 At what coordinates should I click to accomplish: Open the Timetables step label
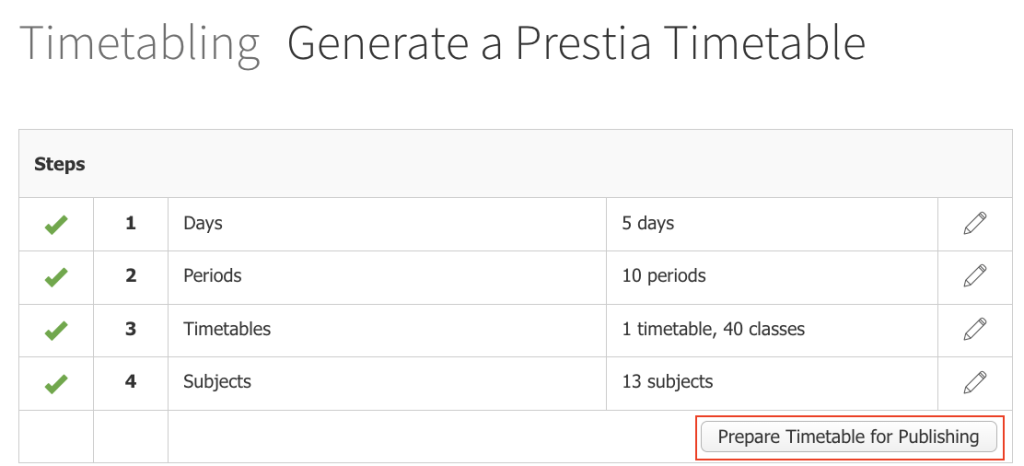(x=227, y=328)
